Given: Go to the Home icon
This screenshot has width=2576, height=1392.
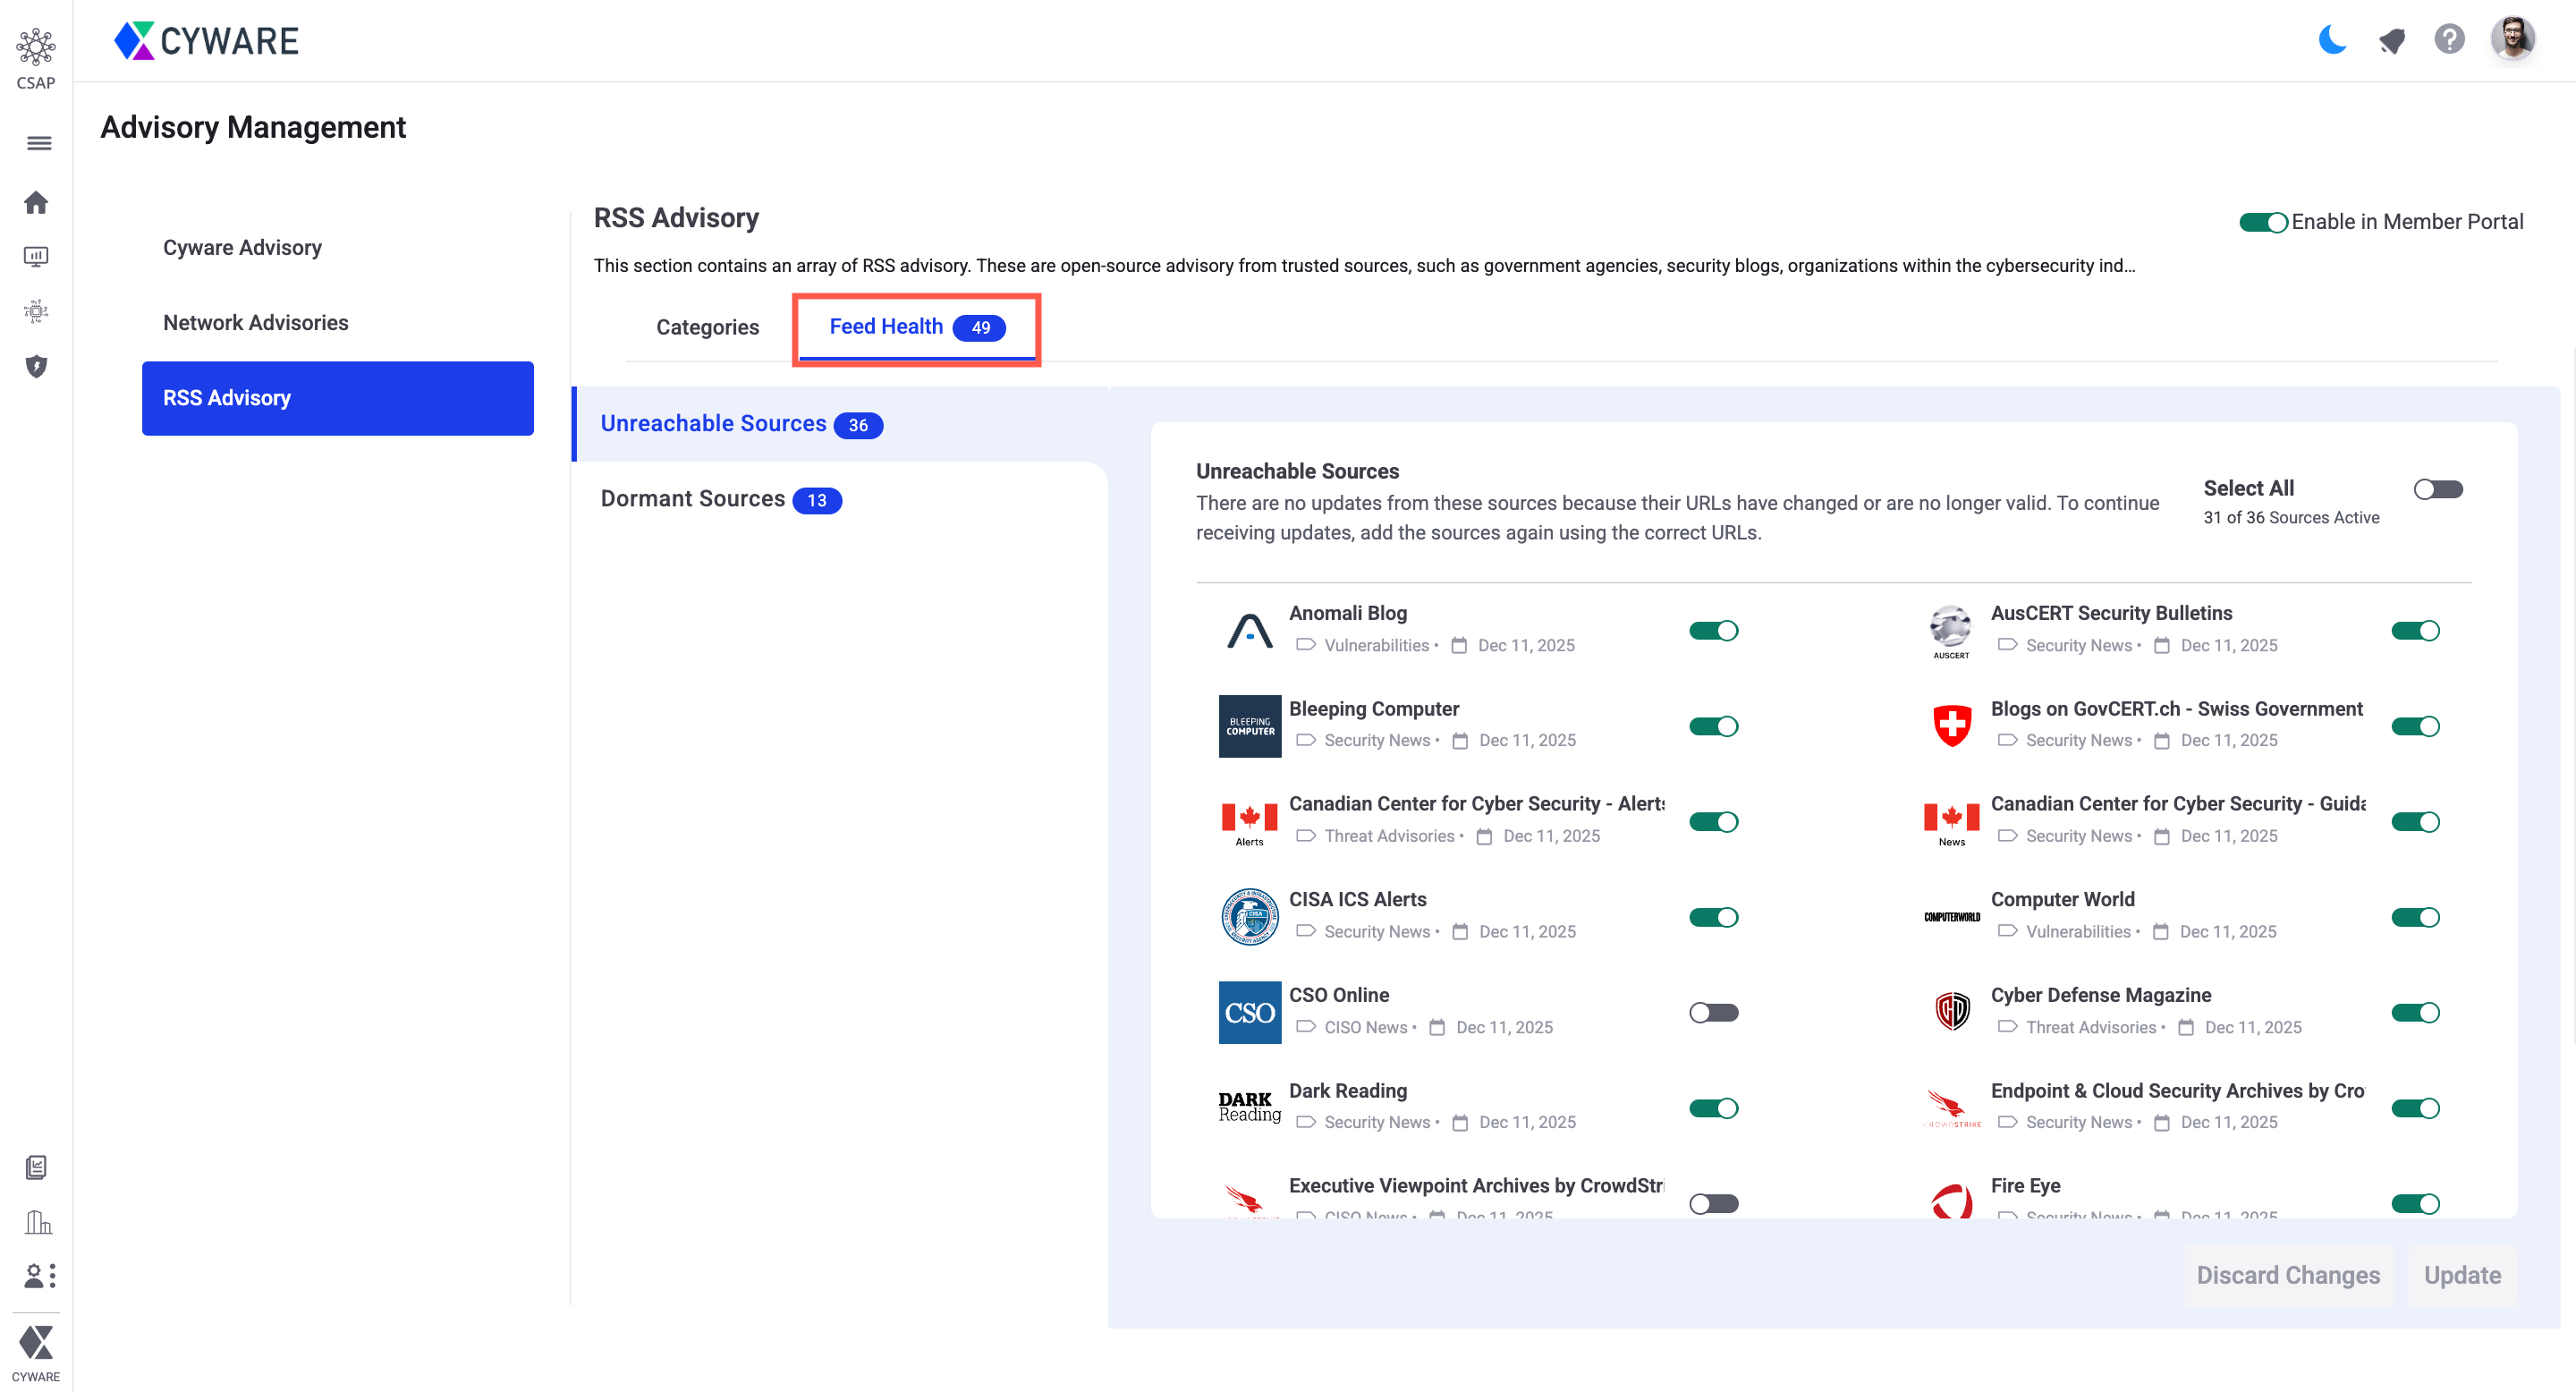Looking at the screenshot, I should coord(36,202).
